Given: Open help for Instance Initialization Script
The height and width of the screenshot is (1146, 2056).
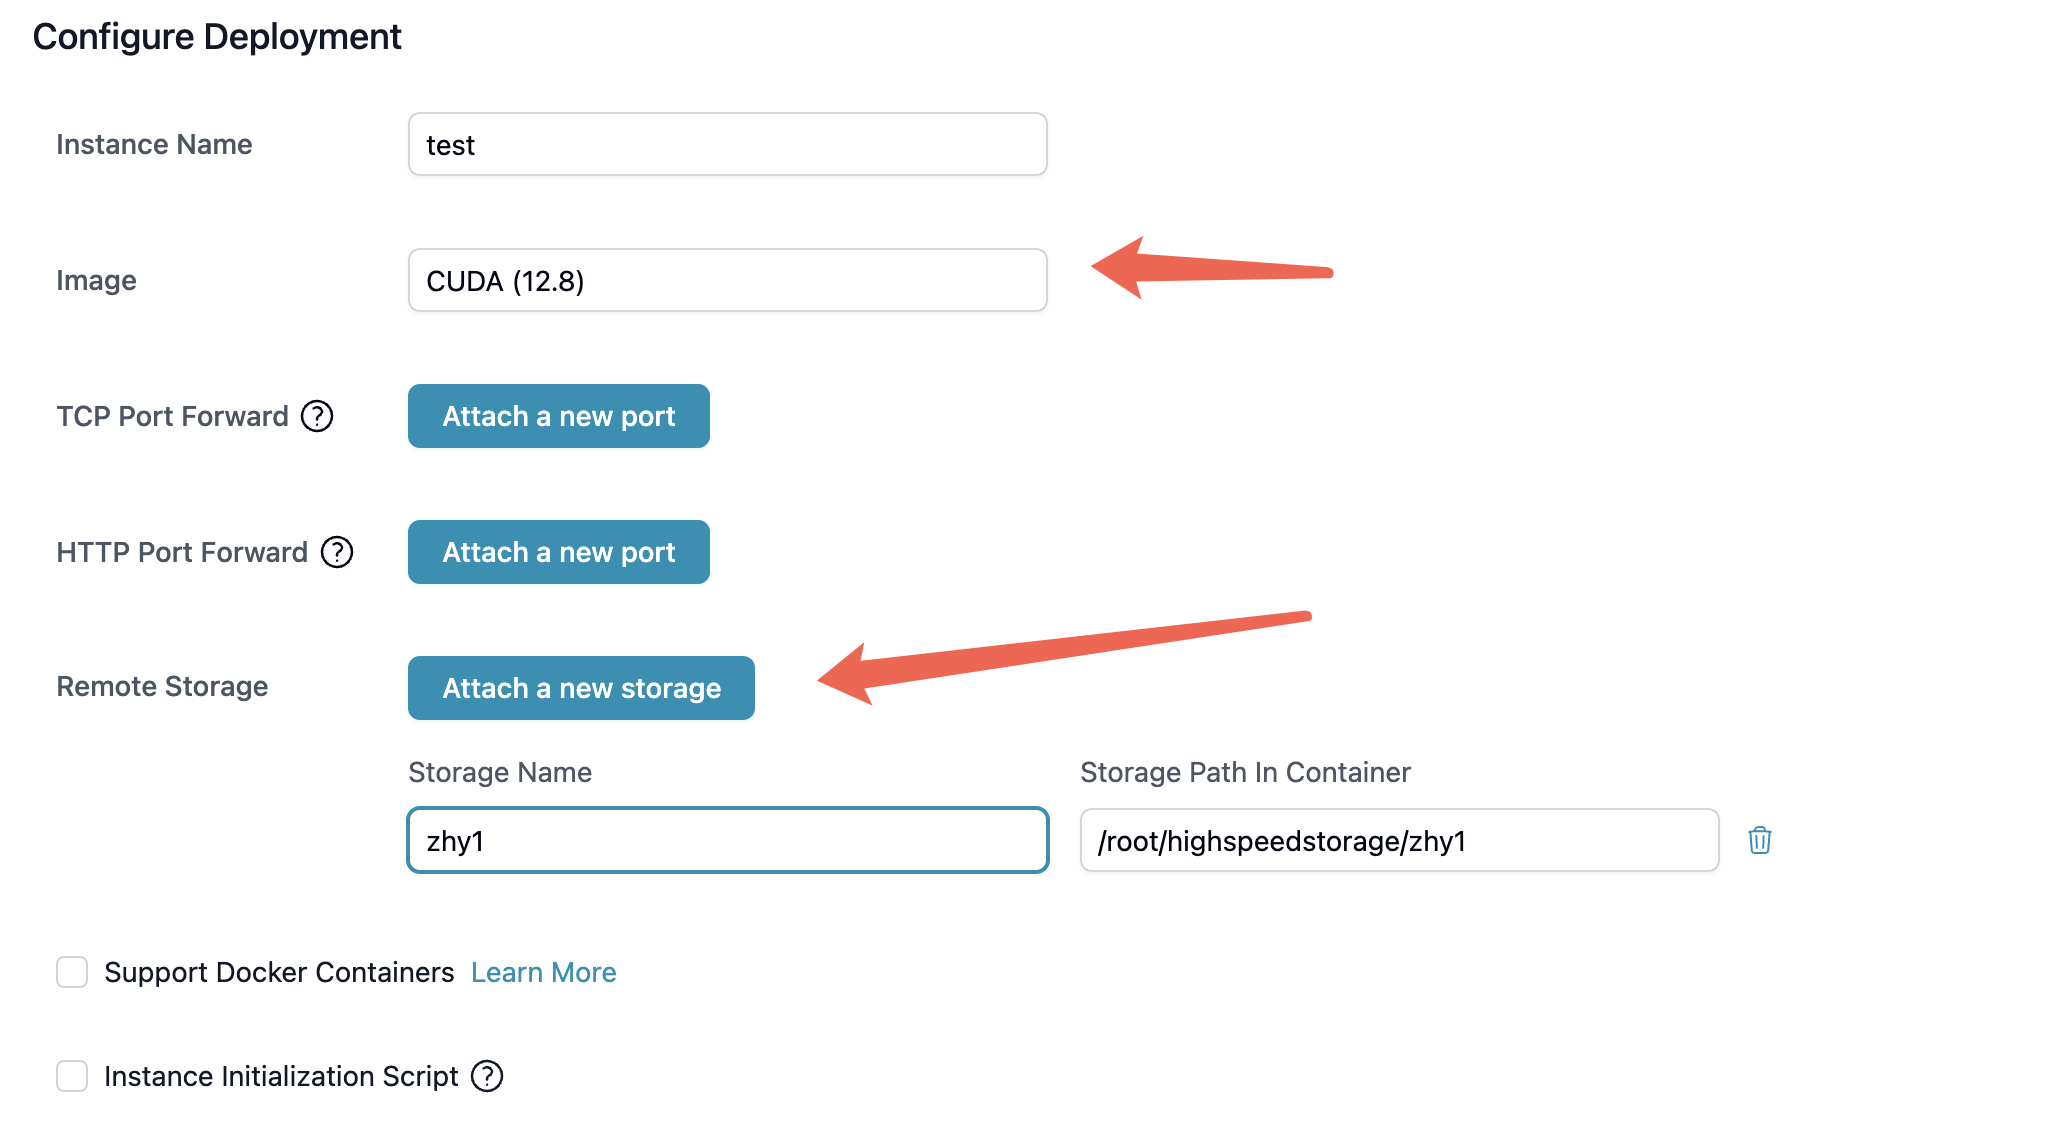Looking at the screenshot, I should pos(487,1076).
